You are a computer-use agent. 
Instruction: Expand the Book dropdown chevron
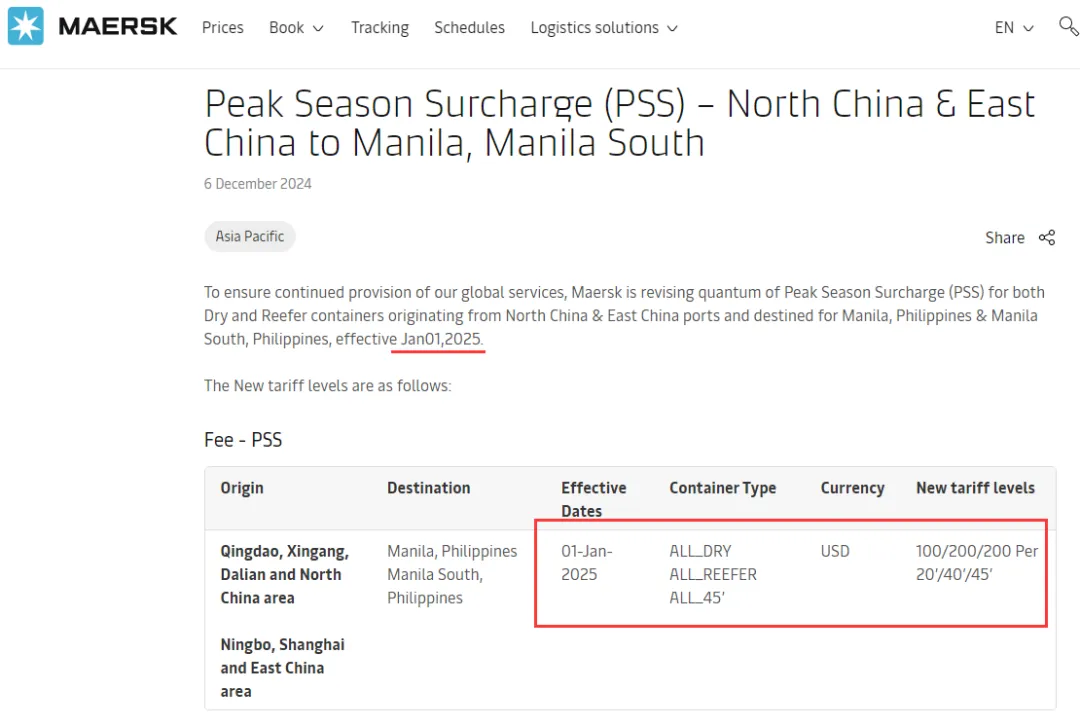[x=318, y=29]
